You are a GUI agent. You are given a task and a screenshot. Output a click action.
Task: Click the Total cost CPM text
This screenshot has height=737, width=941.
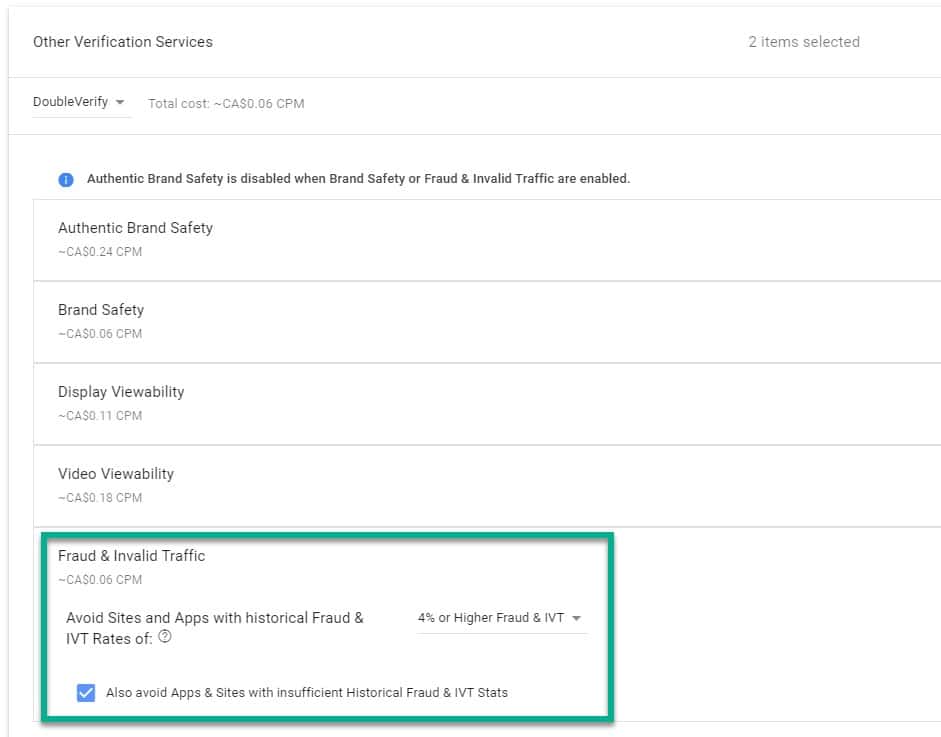click(x=226, y=103)
